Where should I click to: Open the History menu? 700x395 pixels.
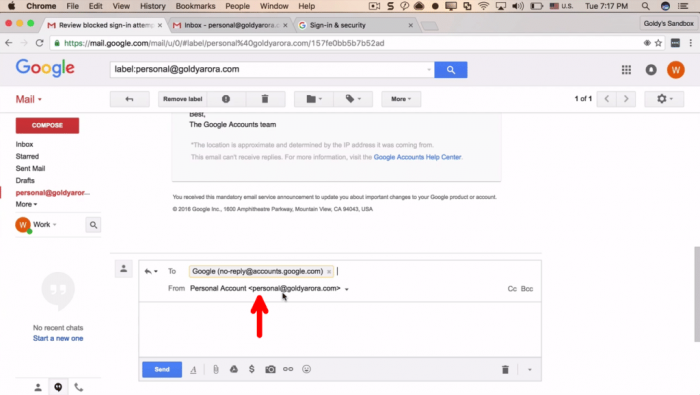click(x=153, y=6)
